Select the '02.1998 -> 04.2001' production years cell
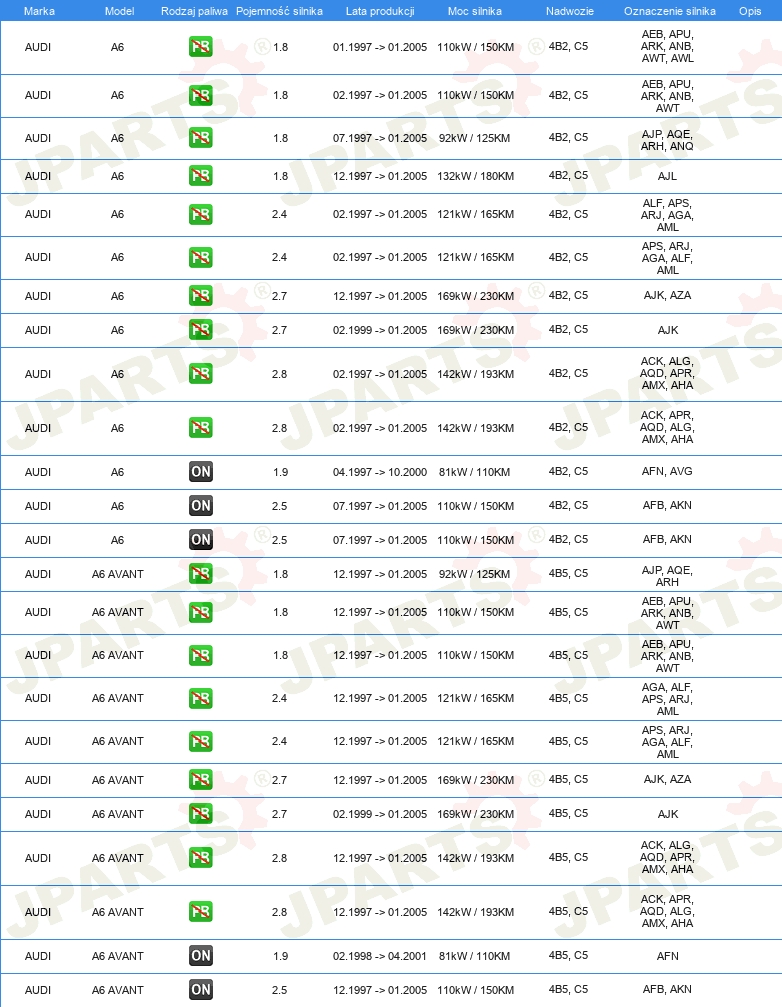Image resolution: width=782 pixels, height=1007 pixels. tap(380, 956)
